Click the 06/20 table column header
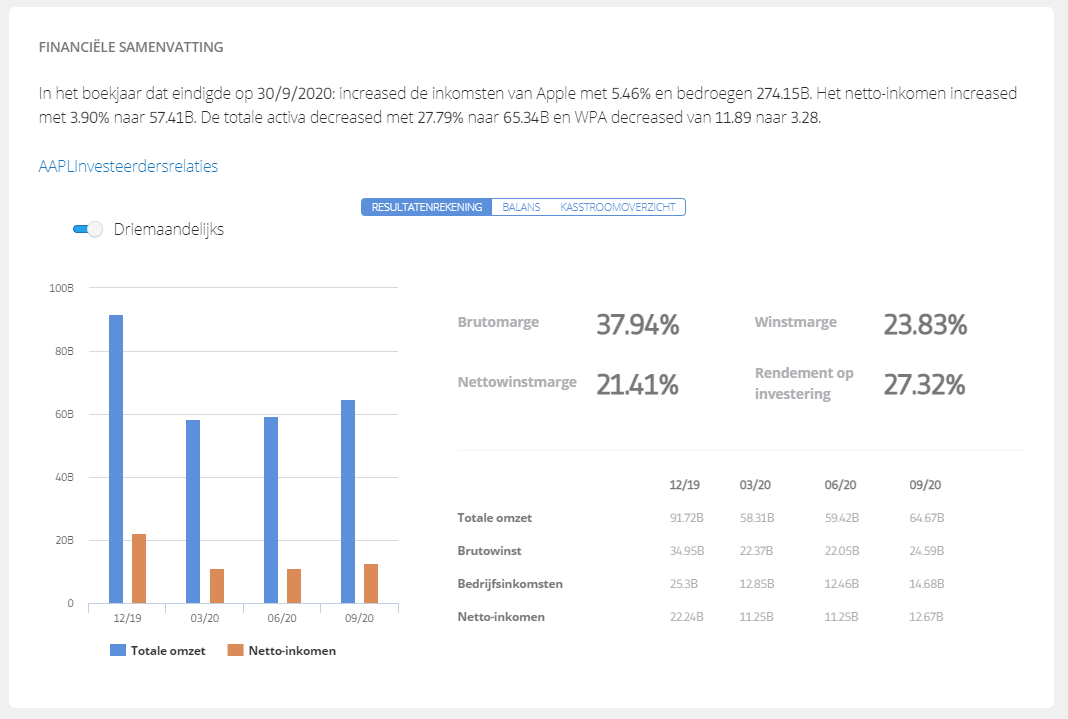The image size is (1068, 719). (841, 485)
